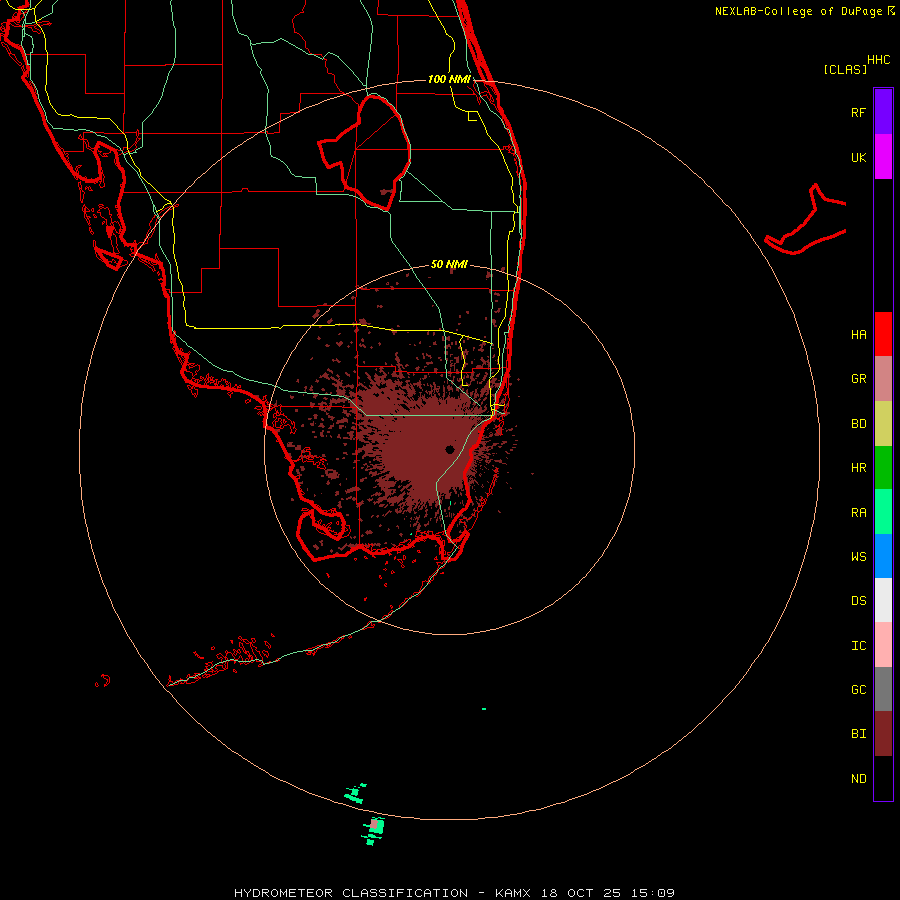This screenshot has width=900, height=900.
Task: Click the IC legend label
Action: click(858, 645)
